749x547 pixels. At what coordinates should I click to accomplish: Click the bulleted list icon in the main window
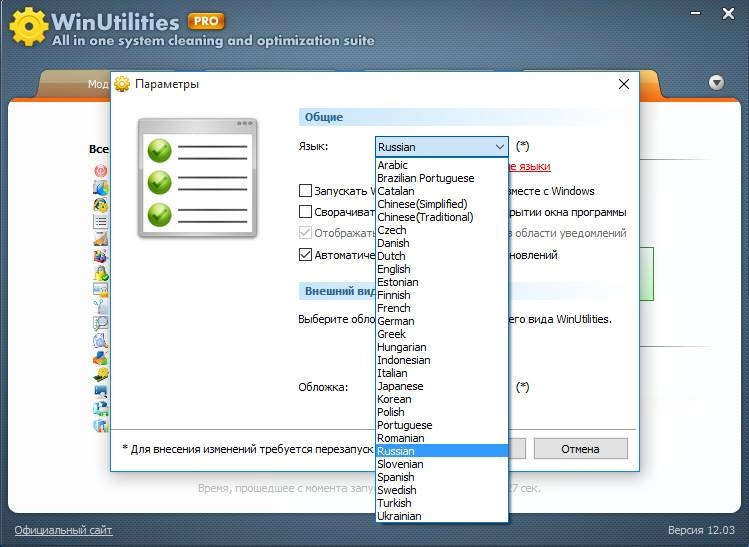[x=101, y=222]
